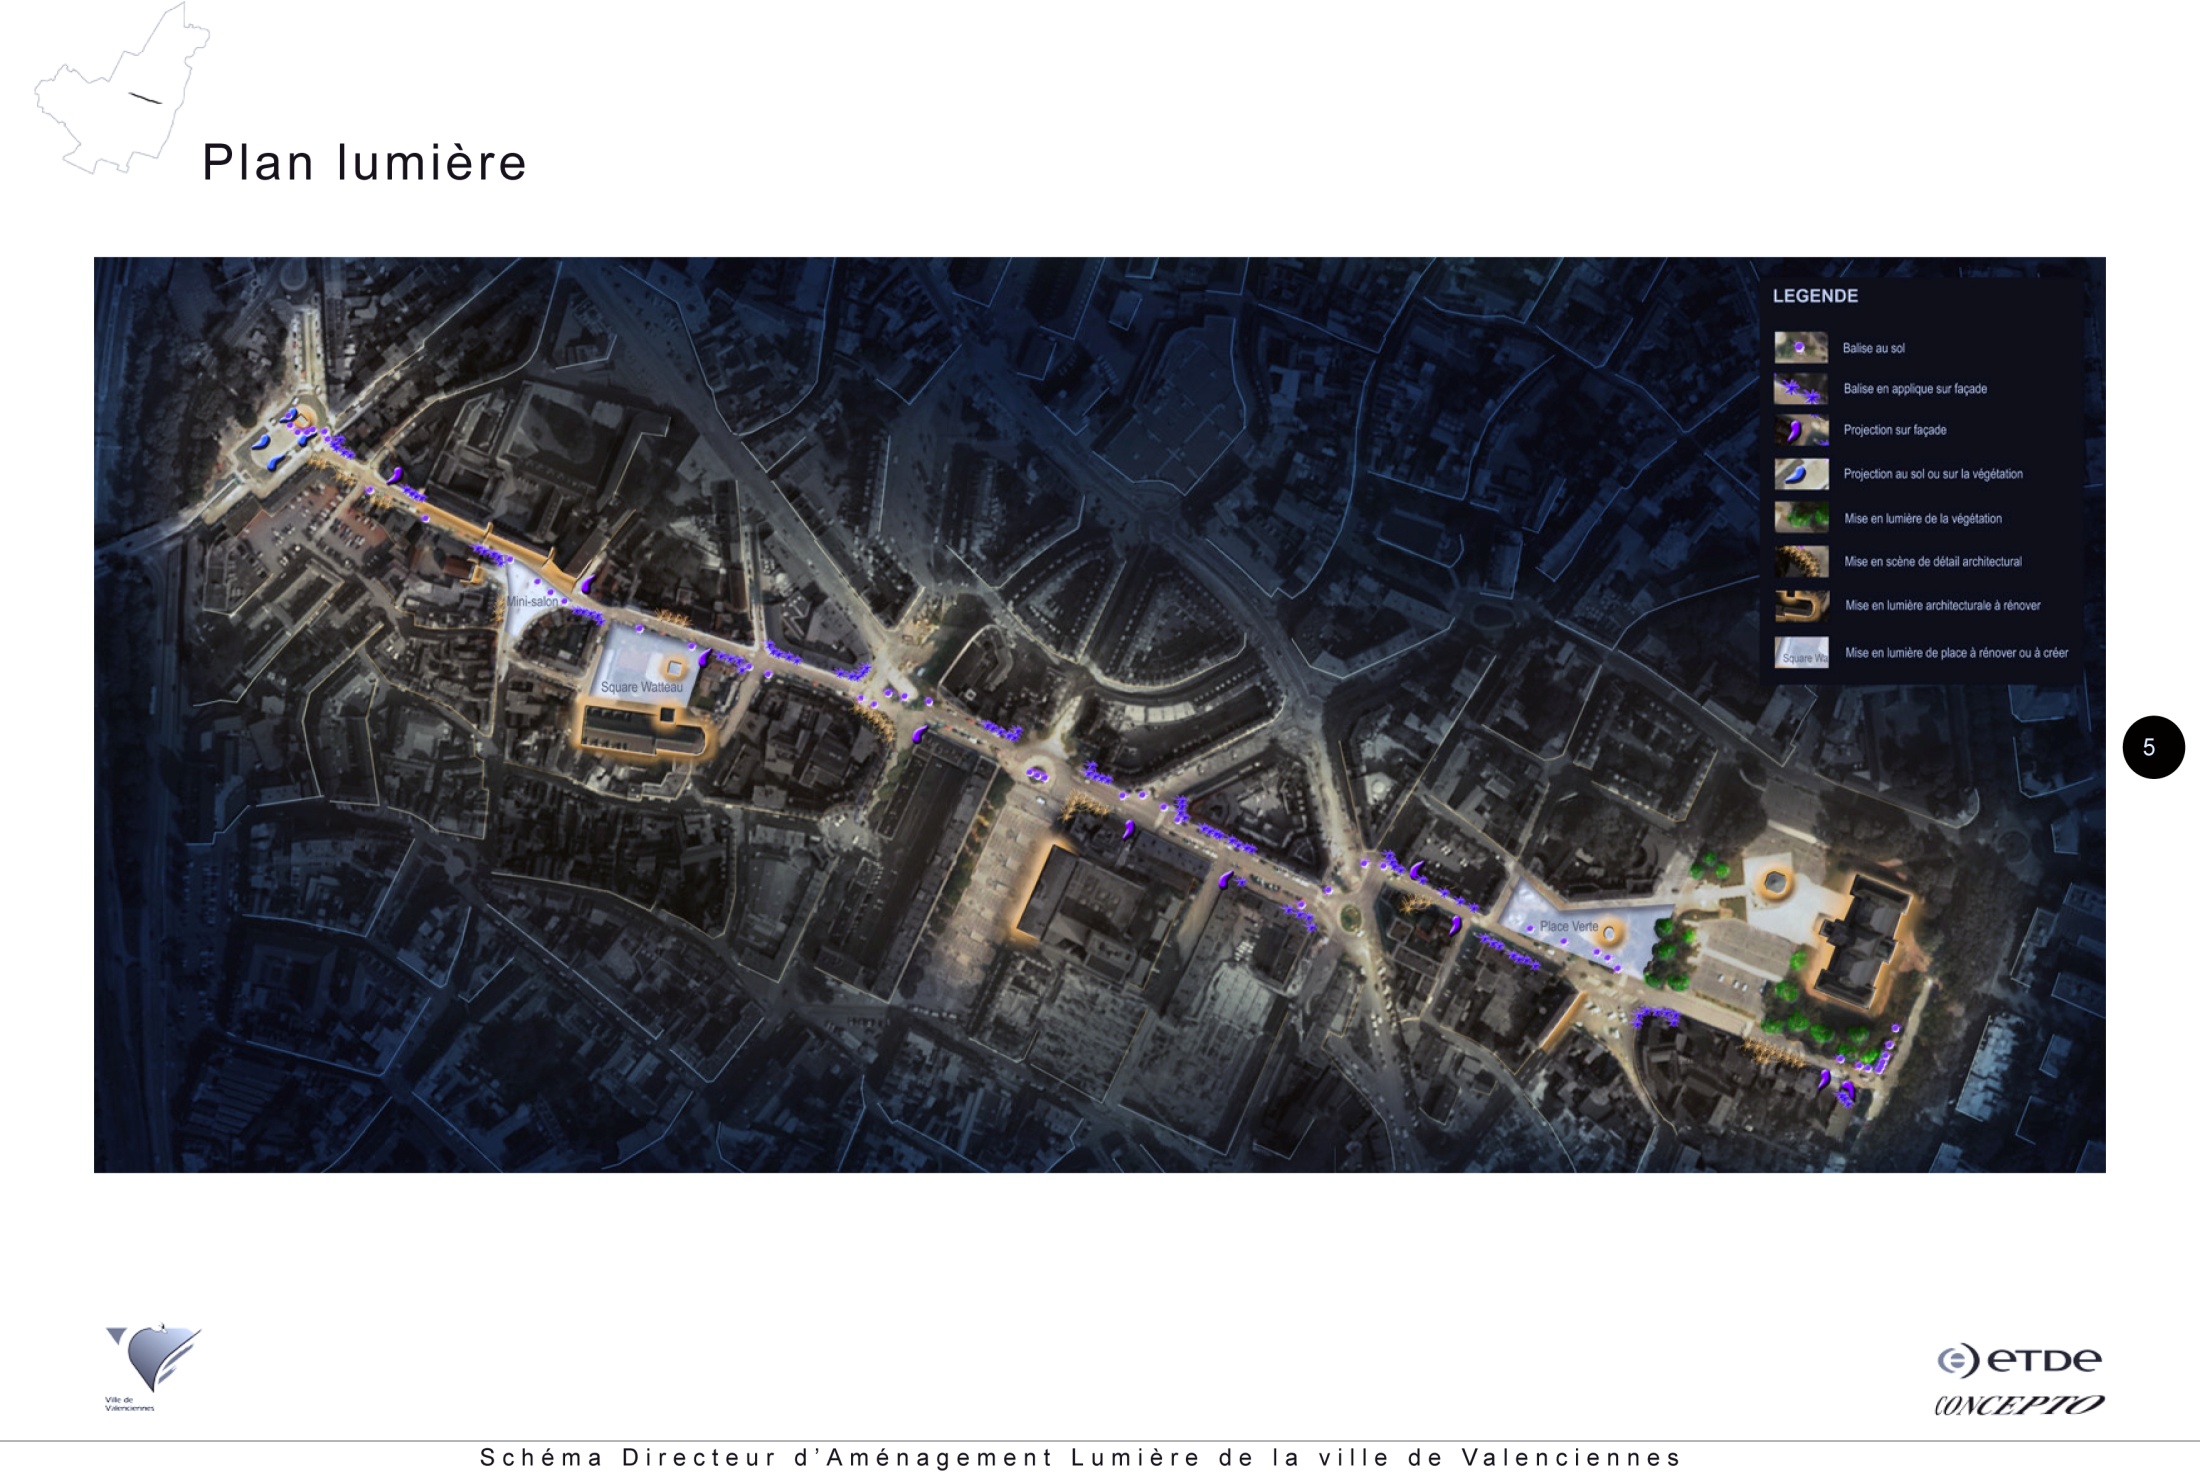The height and width of the screenshot is (1478, 2200).
Task: Click 'Mise en lumière de place à rénover' text
Action: point(1955,653)
